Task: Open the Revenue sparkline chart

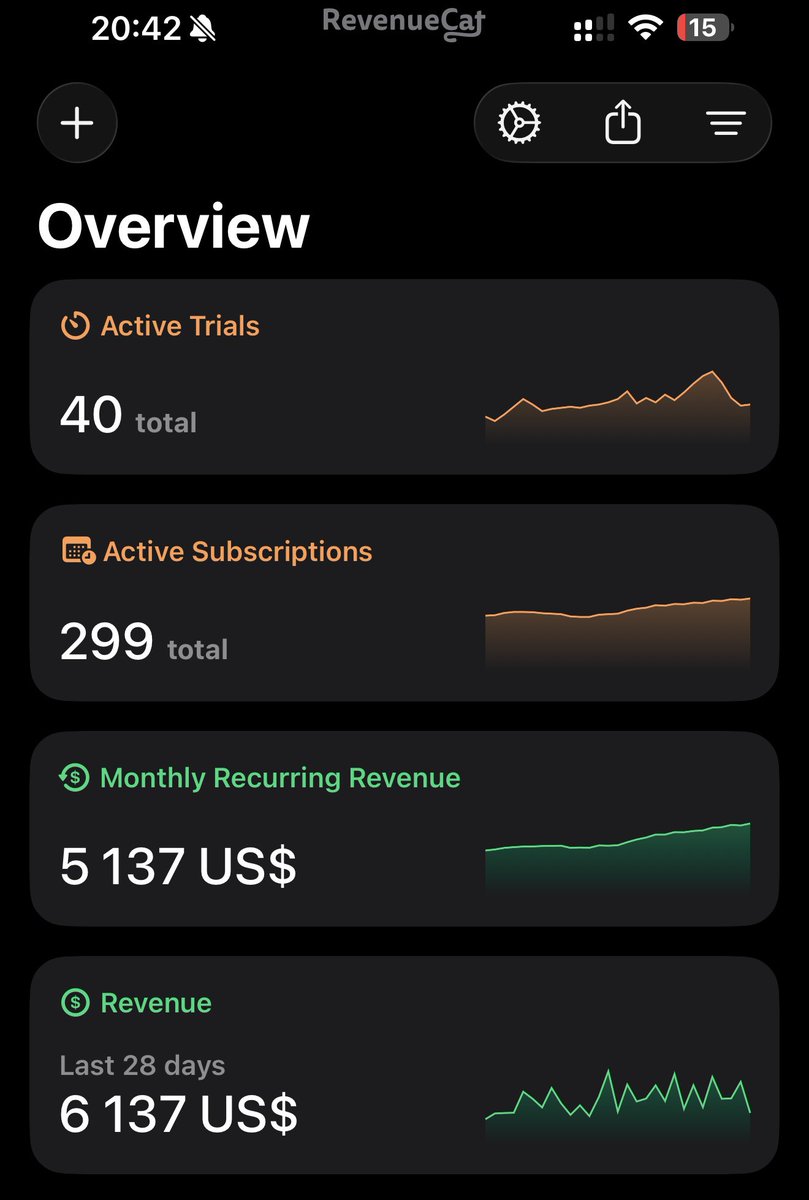Action: click(x=617, y=1104)
